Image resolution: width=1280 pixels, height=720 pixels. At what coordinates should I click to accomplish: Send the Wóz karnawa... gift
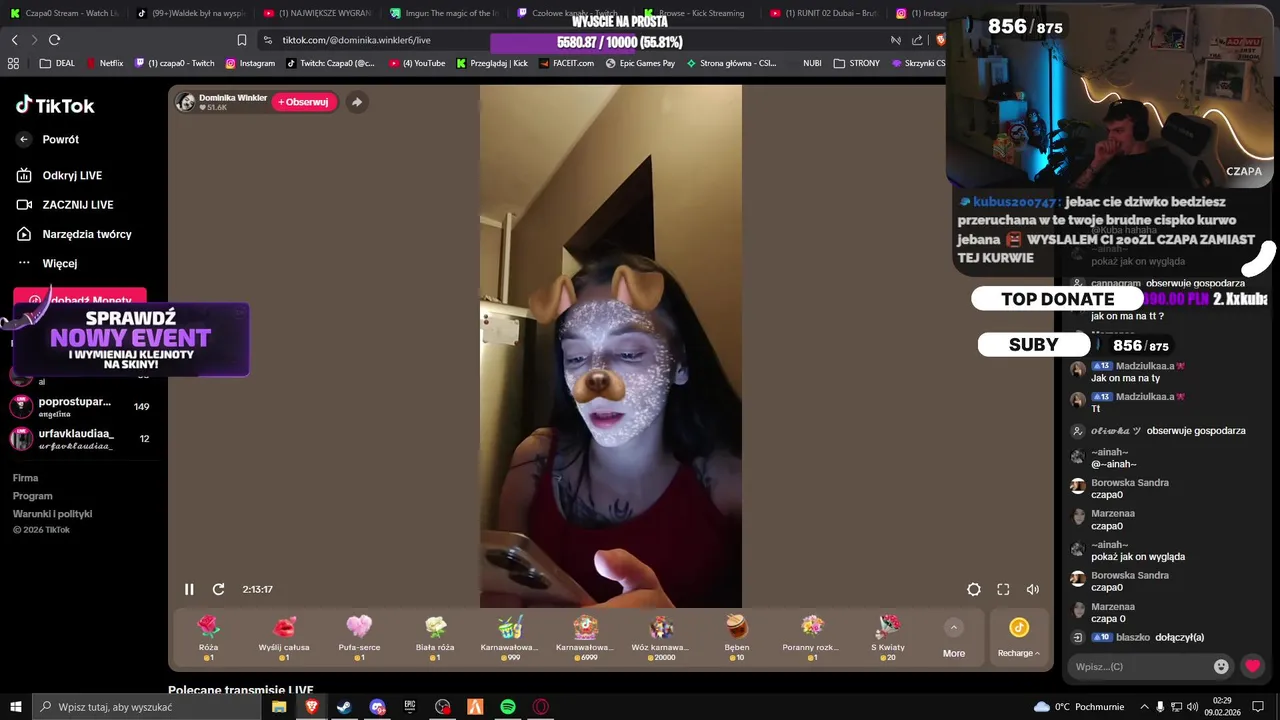tap(661, 637)
